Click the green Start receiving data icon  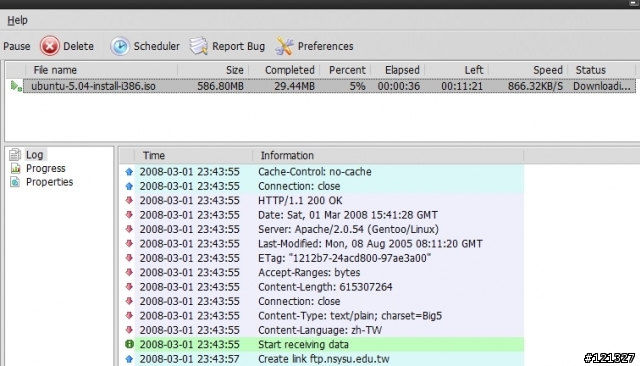coord(129,344)
